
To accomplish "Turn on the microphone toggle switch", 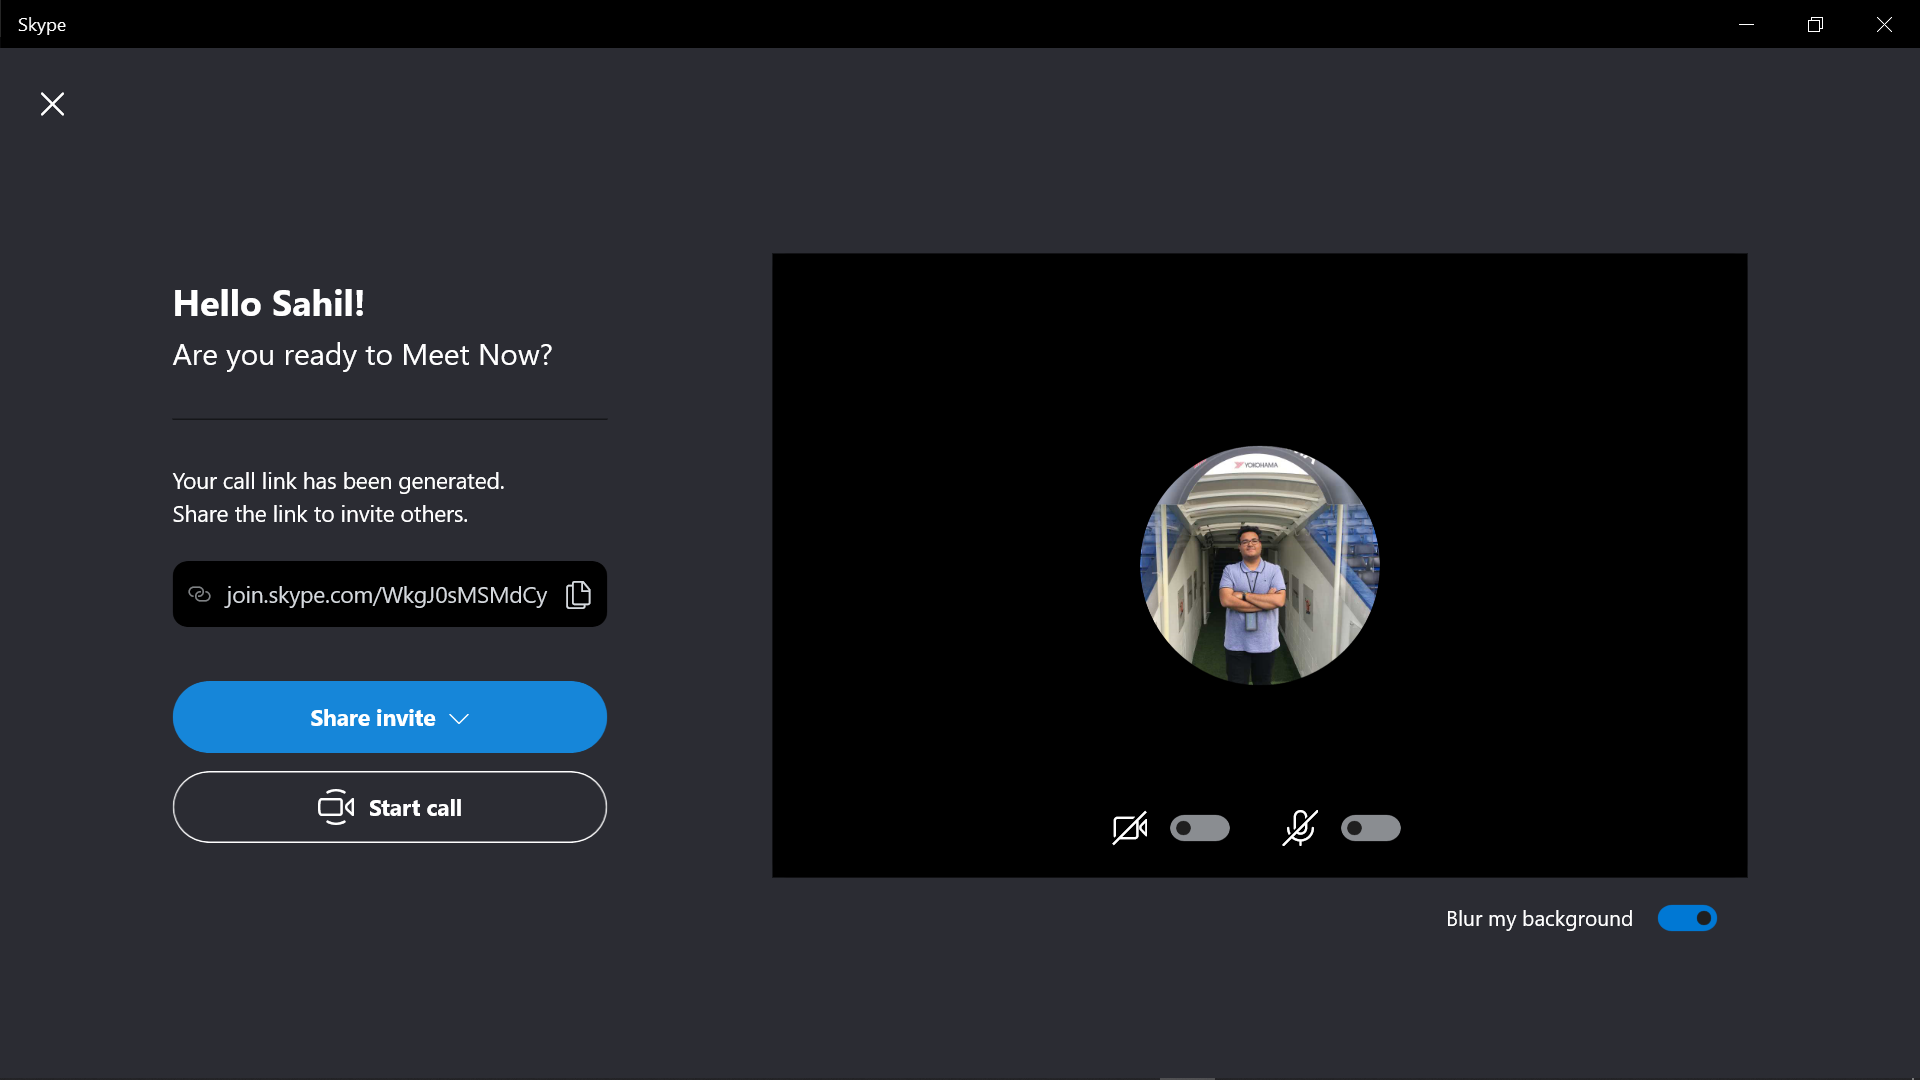I will click(1370, 828).
